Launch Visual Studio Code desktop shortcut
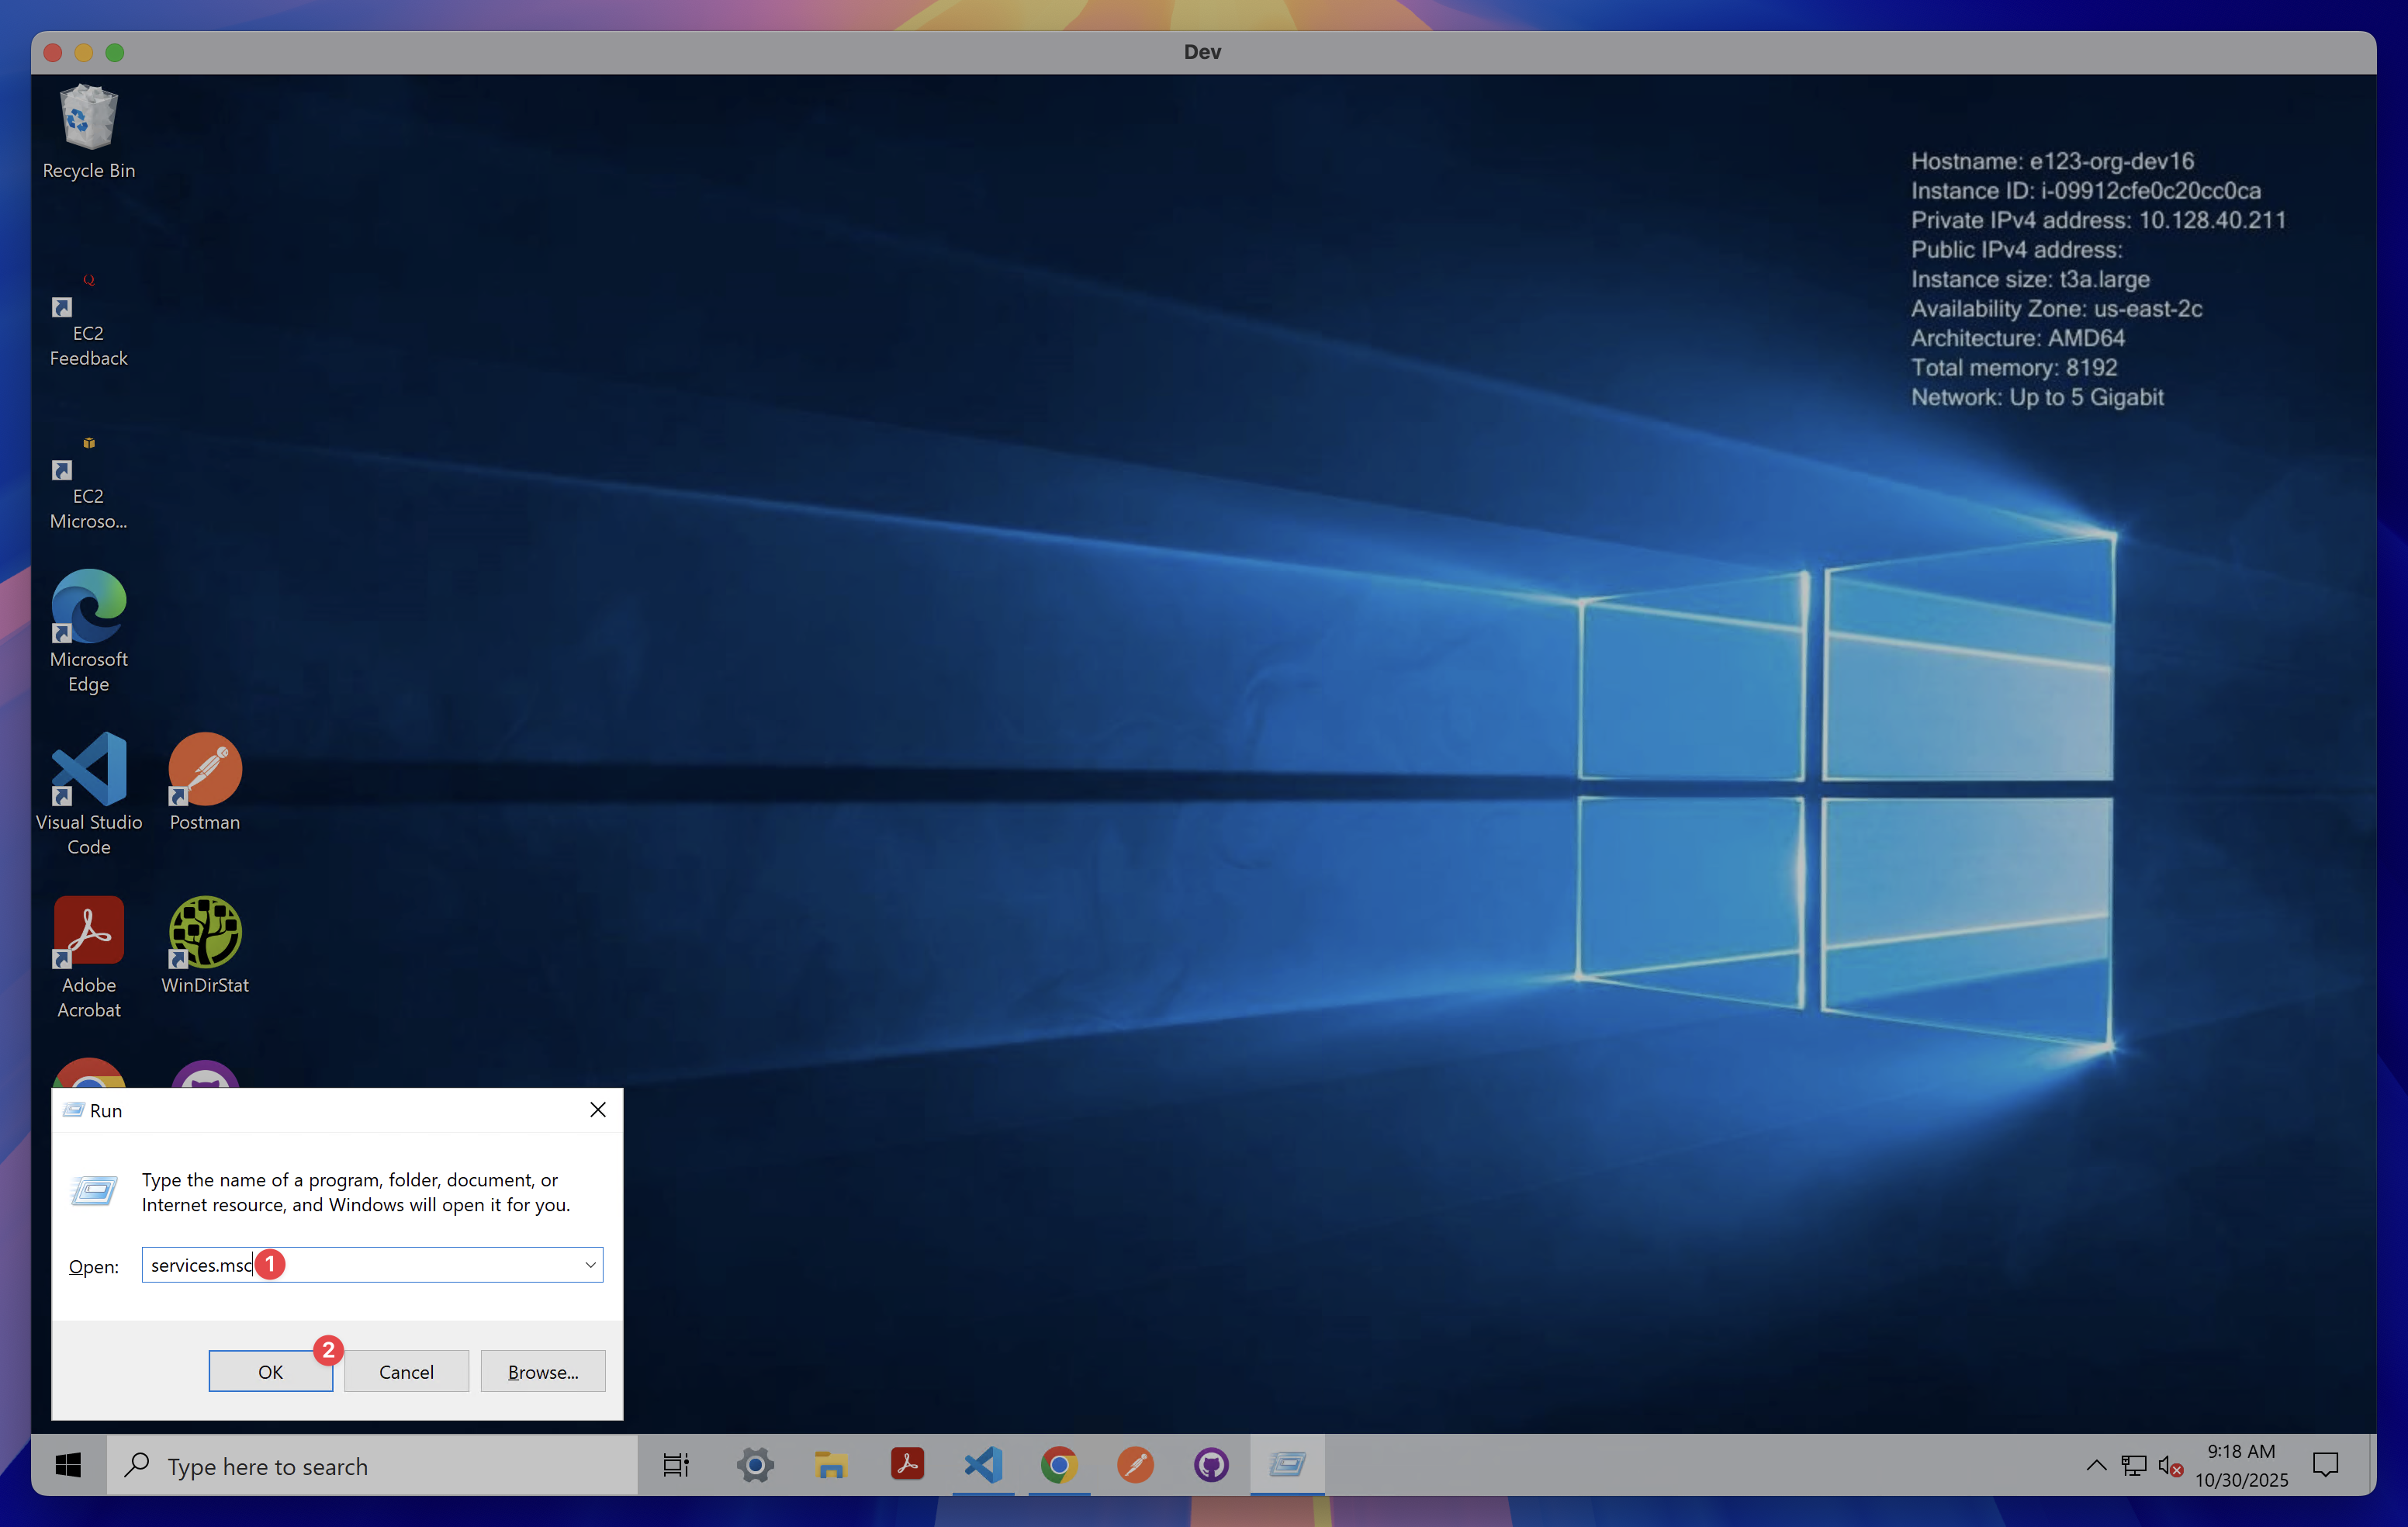 [x=88, y=770]
